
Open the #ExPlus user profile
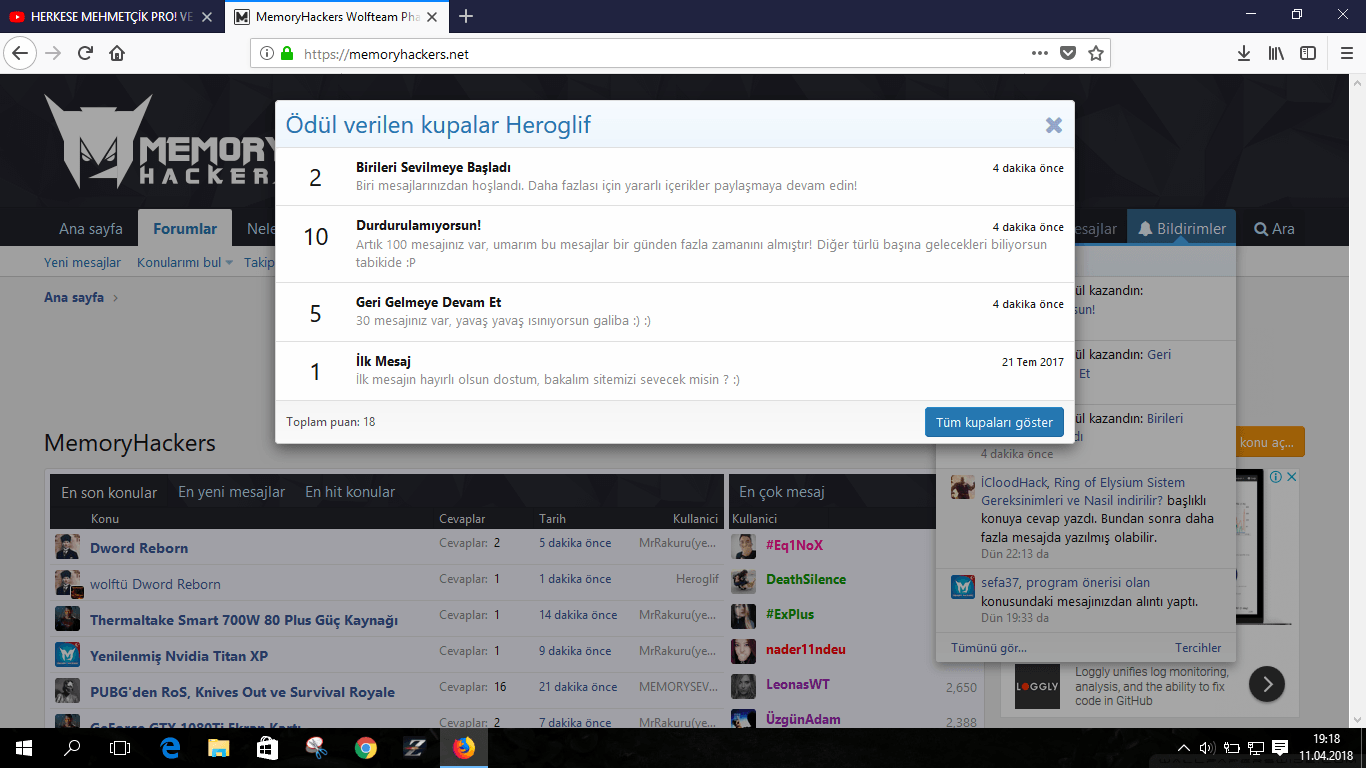coord(790,614)
